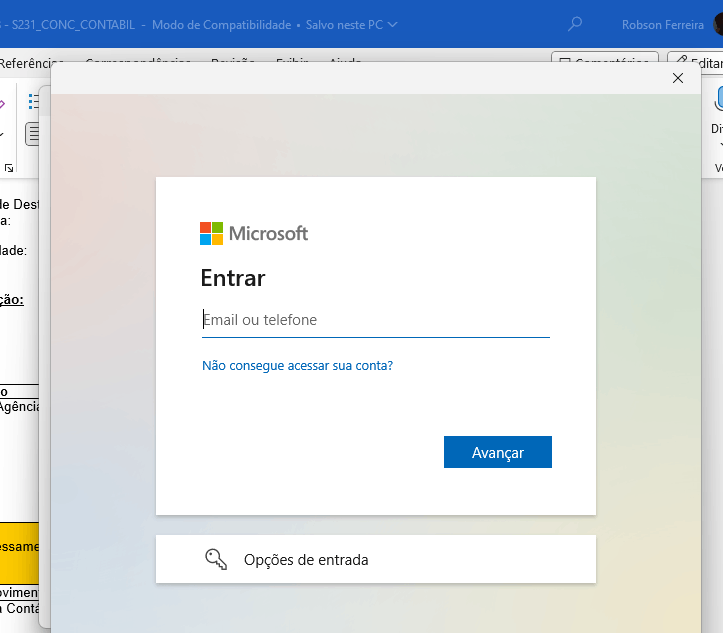Open the search magnifier in Word title bar
723x633 pixels.
click(575, 24)
